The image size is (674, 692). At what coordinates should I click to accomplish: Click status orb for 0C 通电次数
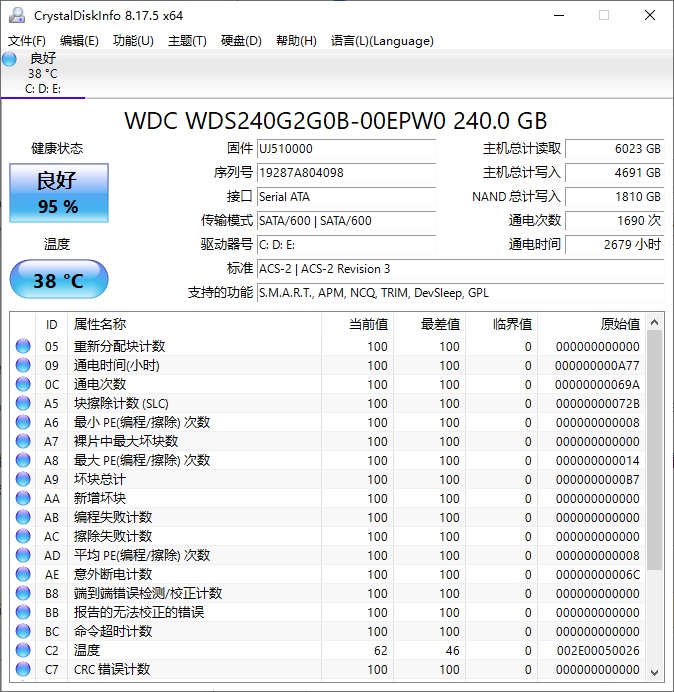point(23,384)
